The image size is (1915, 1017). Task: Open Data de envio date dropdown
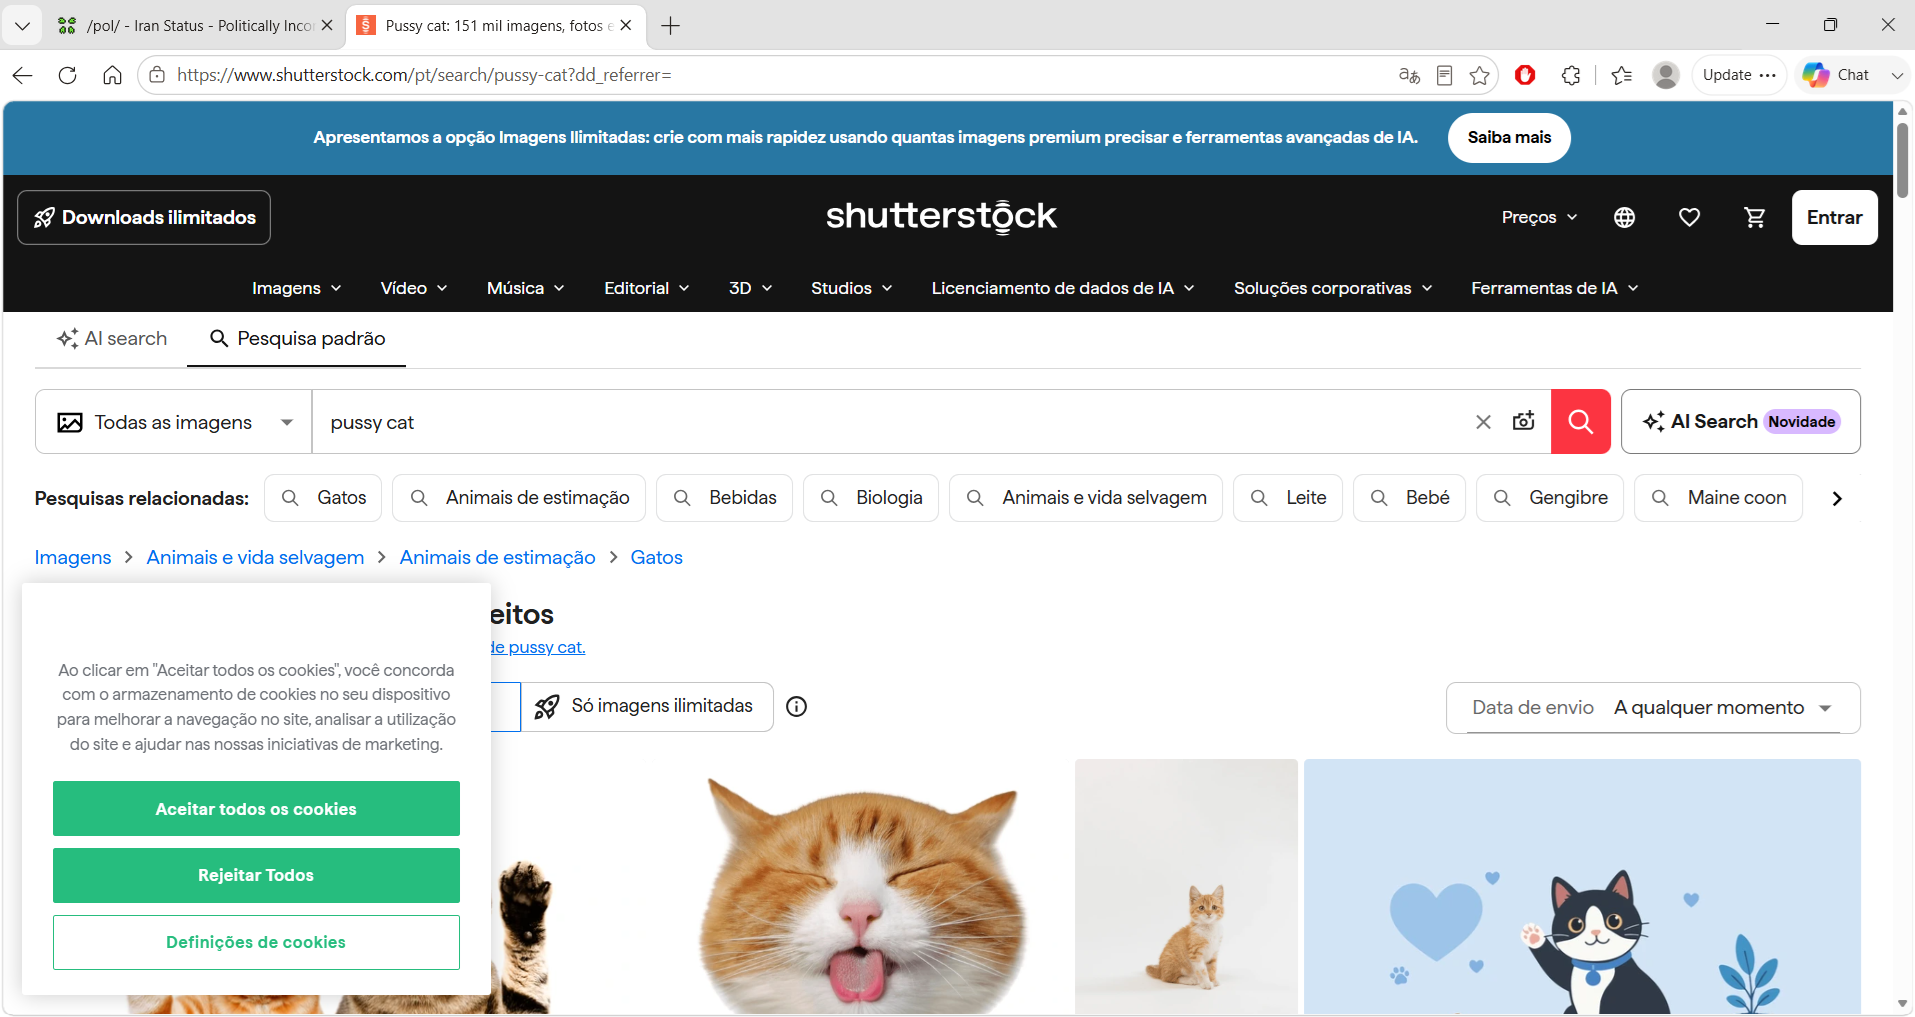click(x=1653, y=708)
